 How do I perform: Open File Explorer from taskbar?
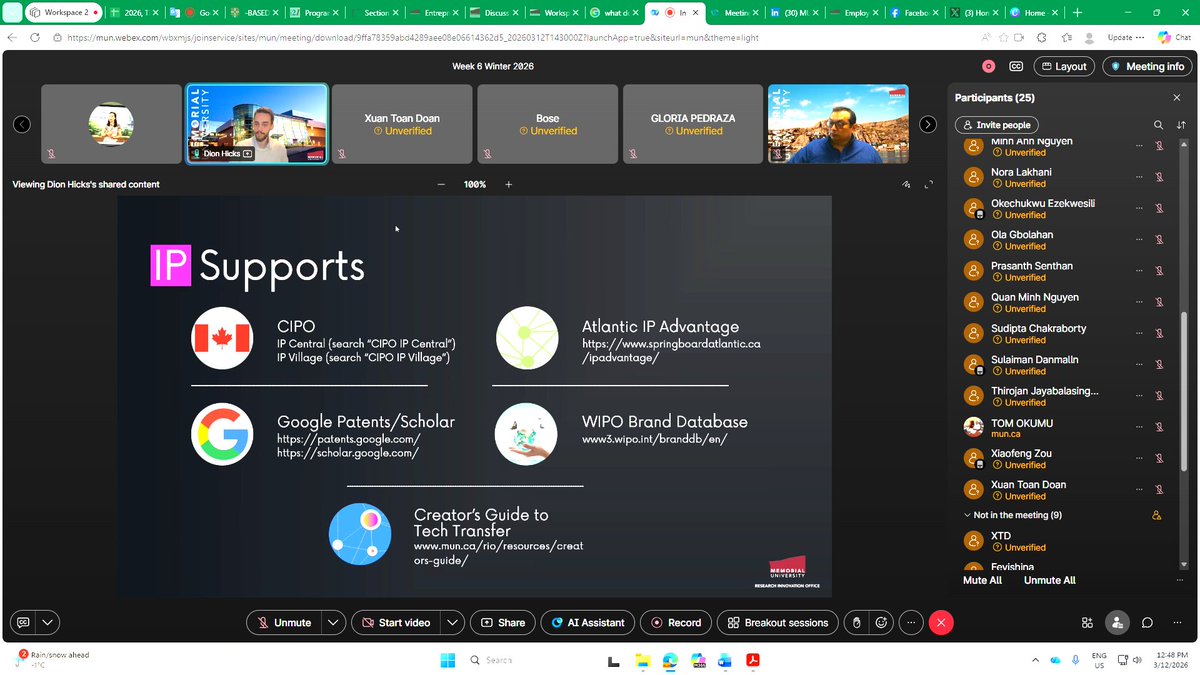[643, 660]
